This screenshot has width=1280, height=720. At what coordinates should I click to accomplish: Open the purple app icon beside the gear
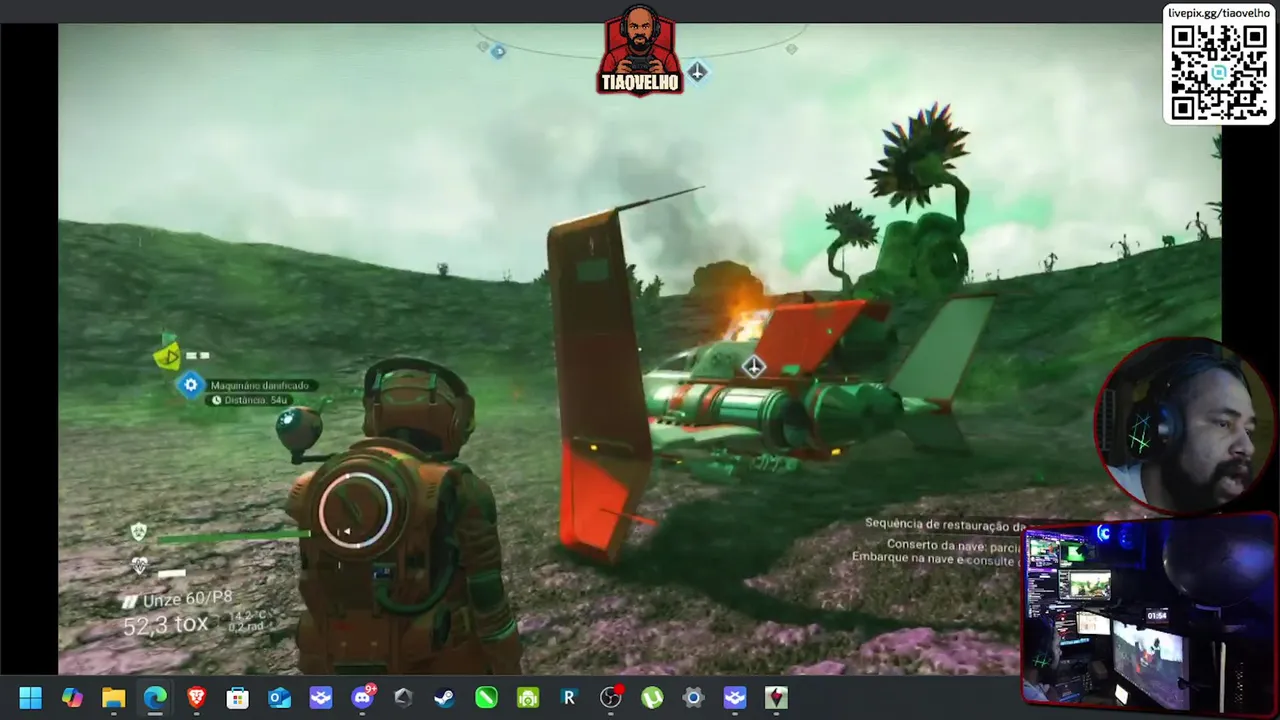pyautogui.click(x=735, y=698)
